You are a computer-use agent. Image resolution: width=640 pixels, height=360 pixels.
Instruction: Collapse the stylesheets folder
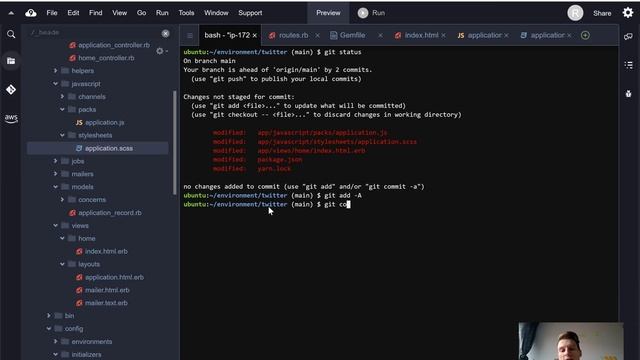point(62,135)
